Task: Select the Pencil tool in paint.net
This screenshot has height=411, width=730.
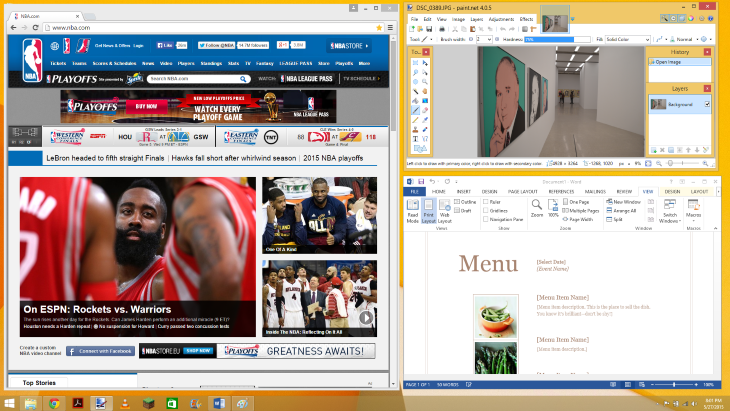Action: (x=415, y=120)
